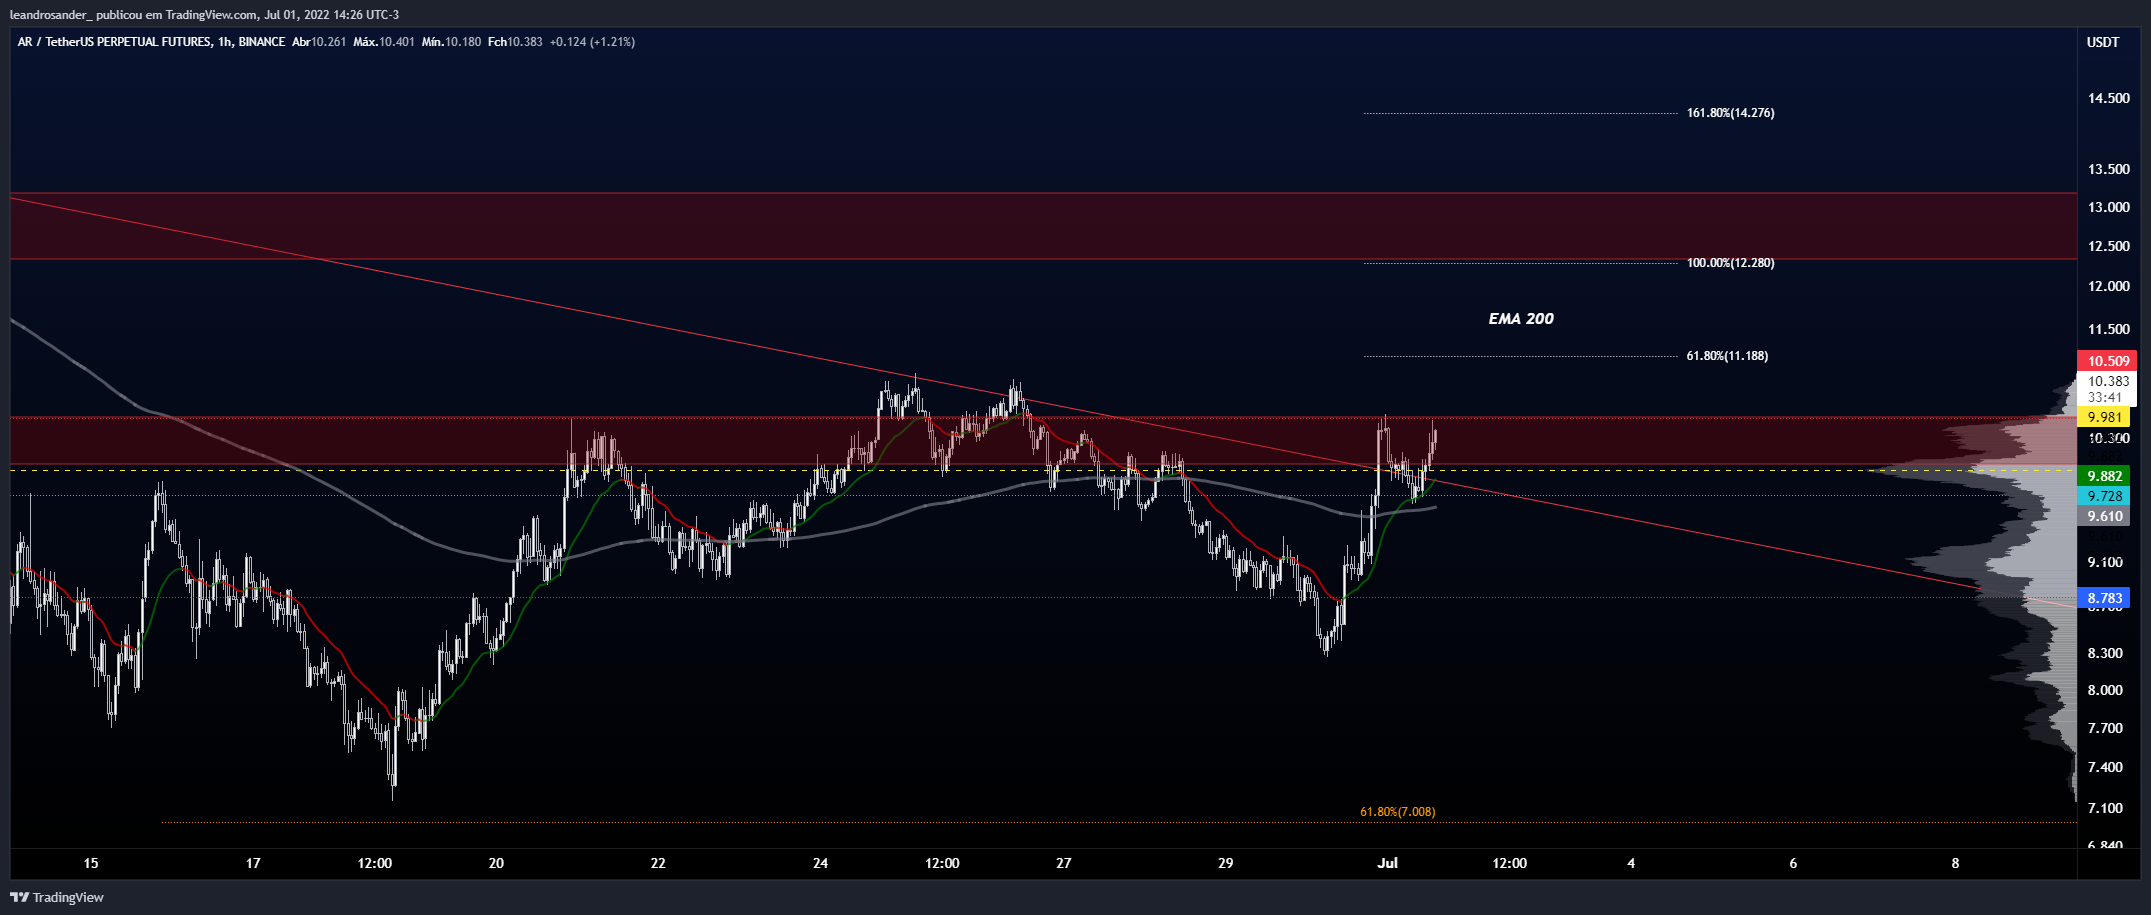This screenshot has width=2151, height=915.
Task: Click the 15 date label on time axis
Action: click(x=91, y=863)
